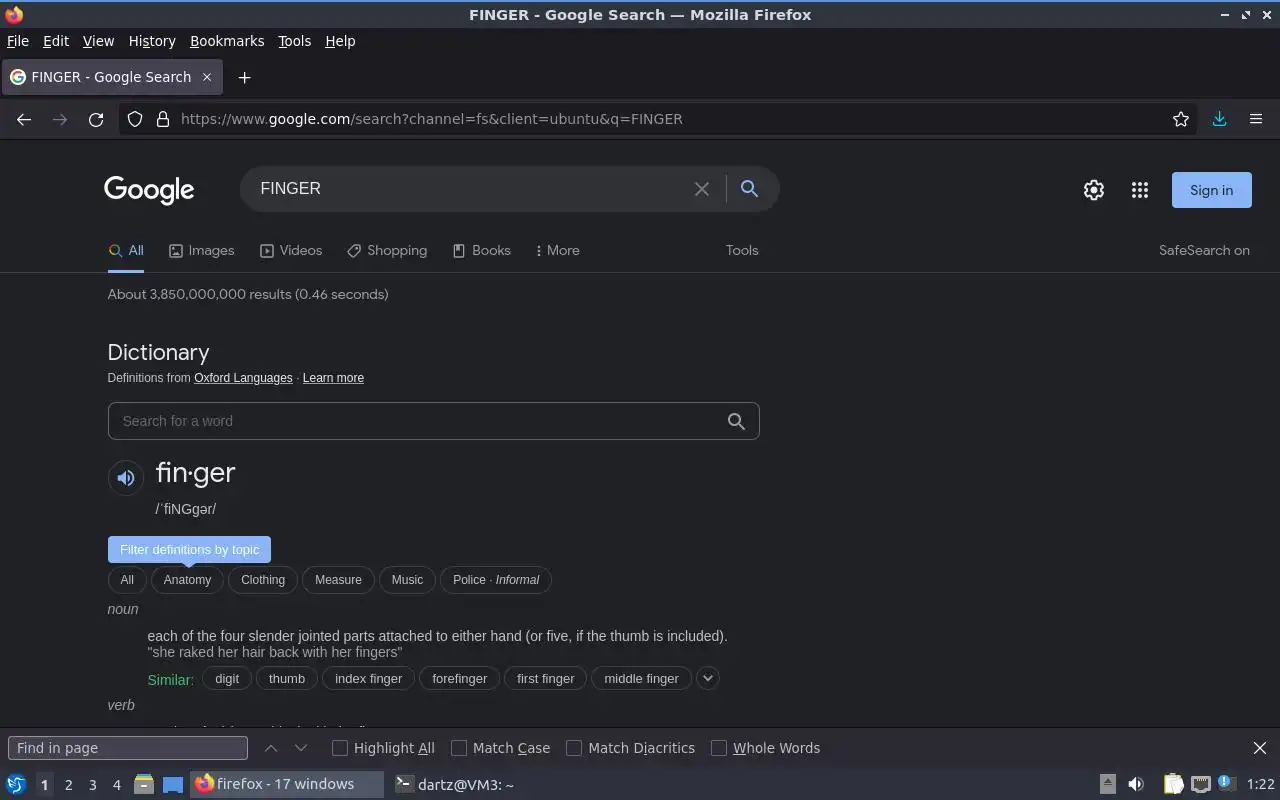Open the taskbar start menu icon
Screen dimensions: 1280x800
coord(15,784)
